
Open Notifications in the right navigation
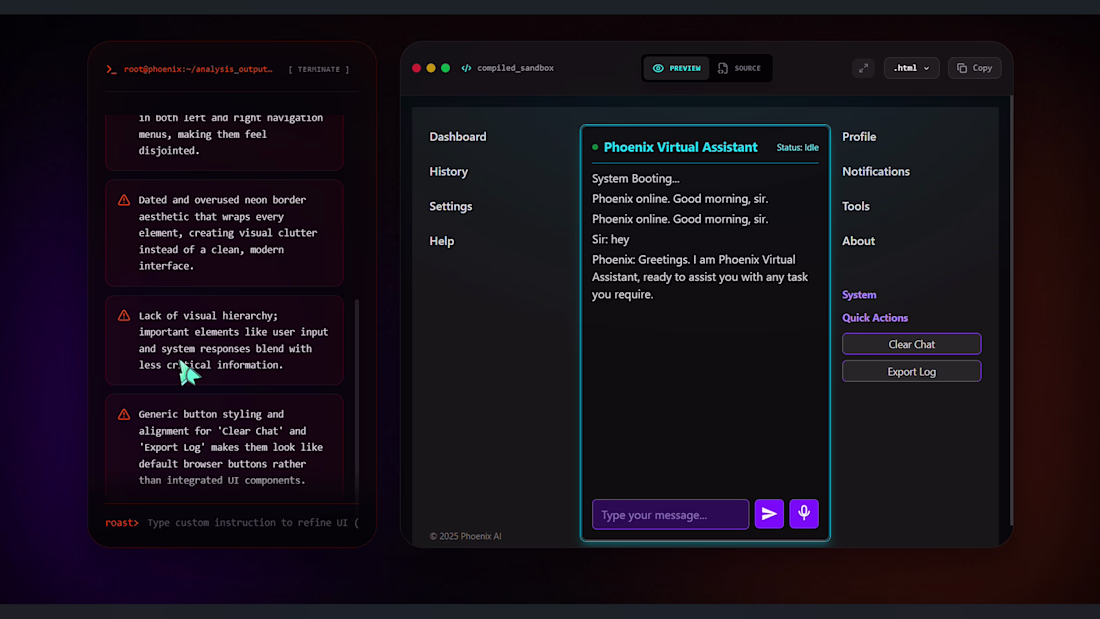click(x=876, y=171)
